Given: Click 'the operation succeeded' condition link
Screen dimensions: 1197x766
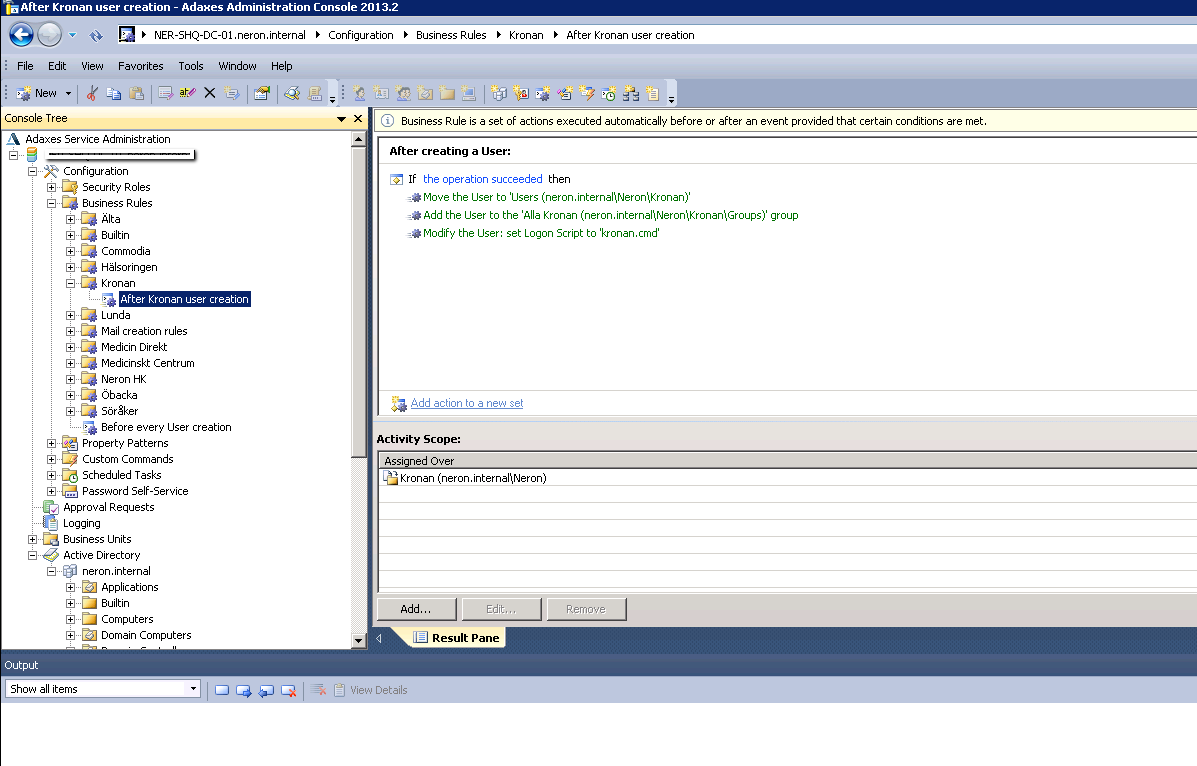Looking at the screenshot, I should tap(482, 179).
